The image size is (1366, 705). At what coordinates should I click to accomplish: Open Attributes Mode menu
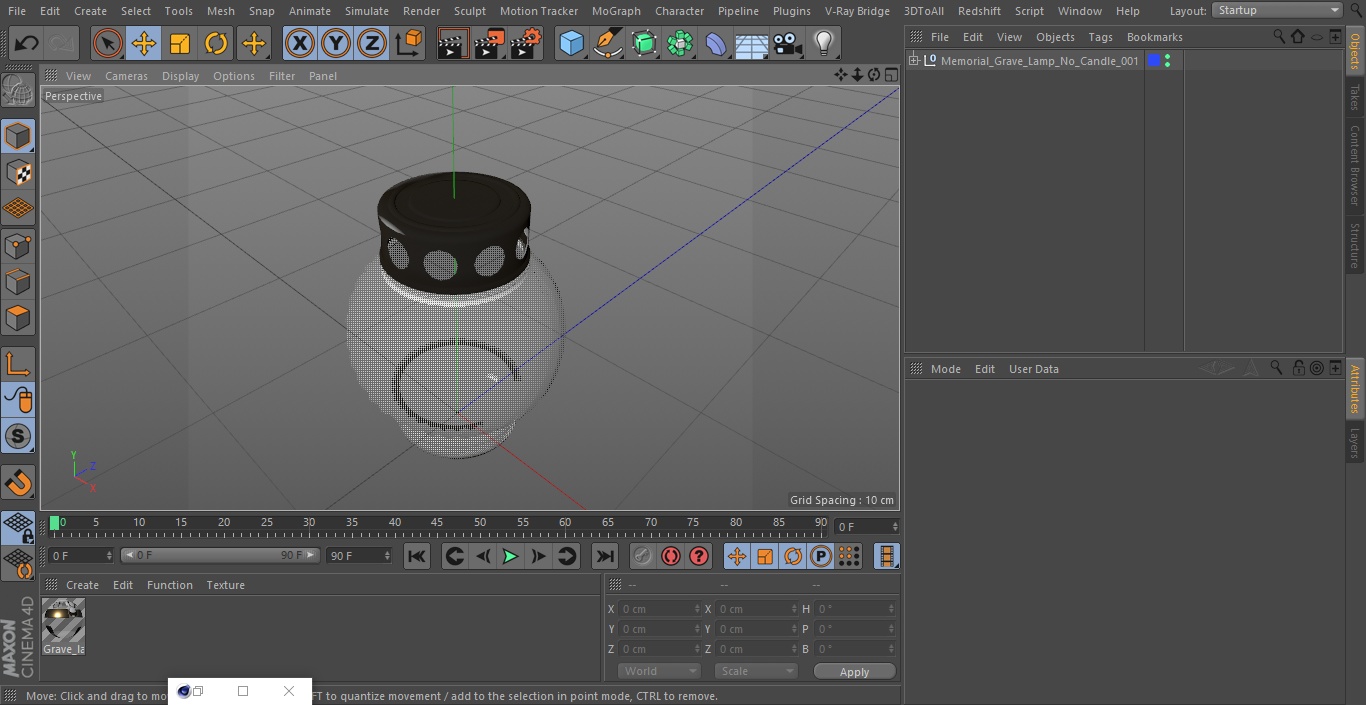[x=945, y=369]
